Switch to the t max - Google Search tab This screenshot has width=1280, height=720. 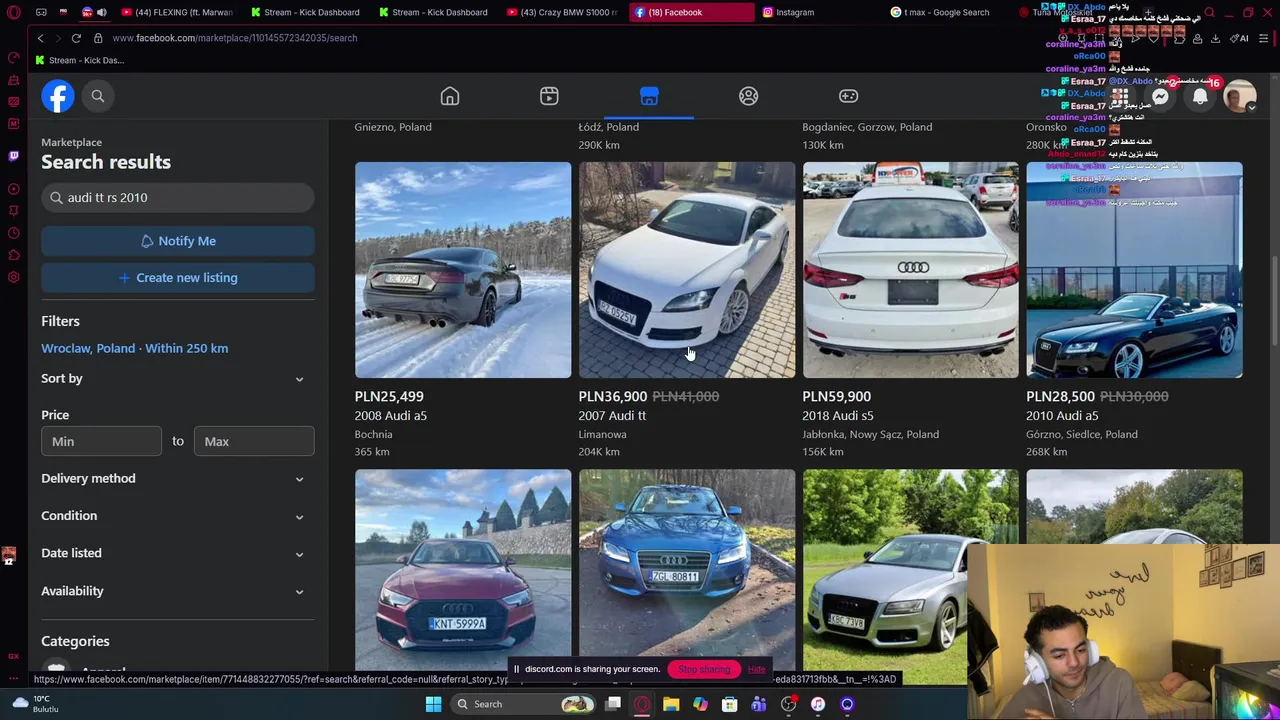946,12
